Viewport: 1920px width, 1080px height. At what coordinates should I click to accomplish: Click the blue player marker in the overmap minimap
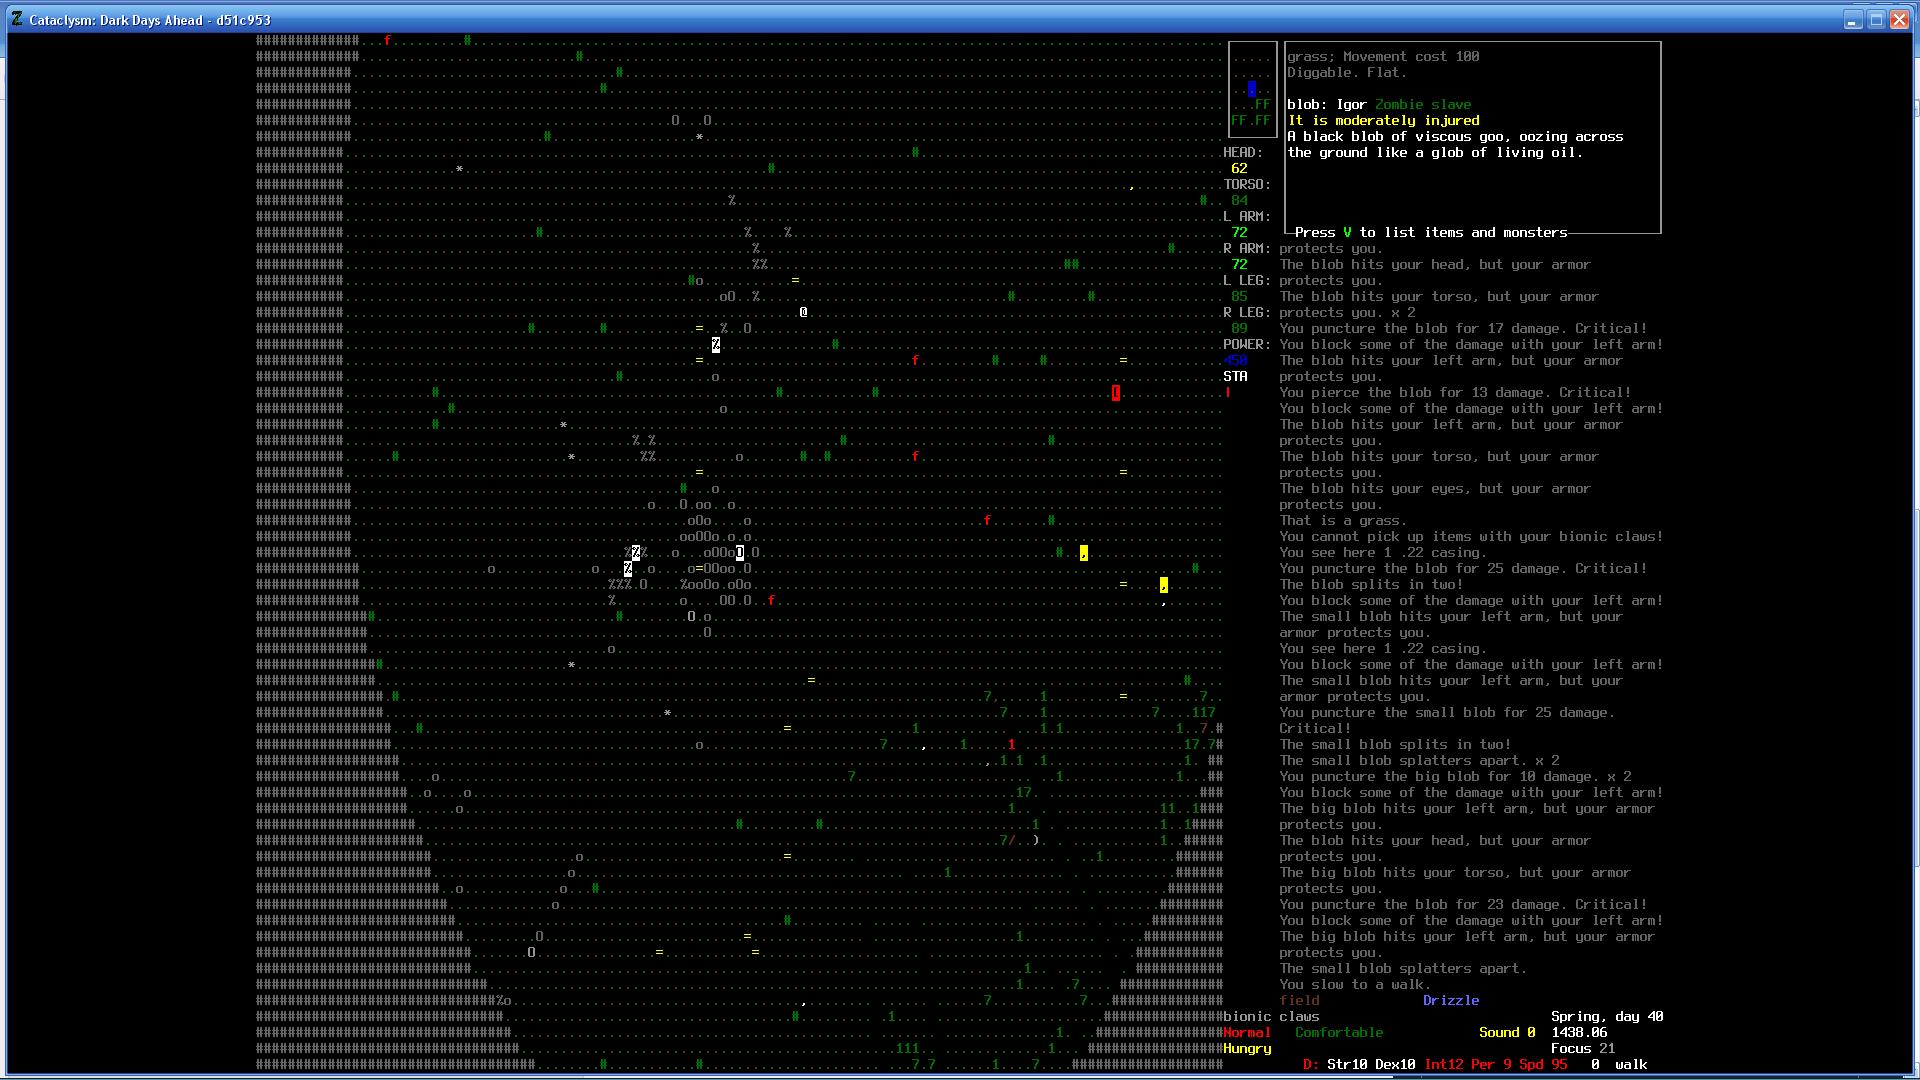[x=1251, y=89]
